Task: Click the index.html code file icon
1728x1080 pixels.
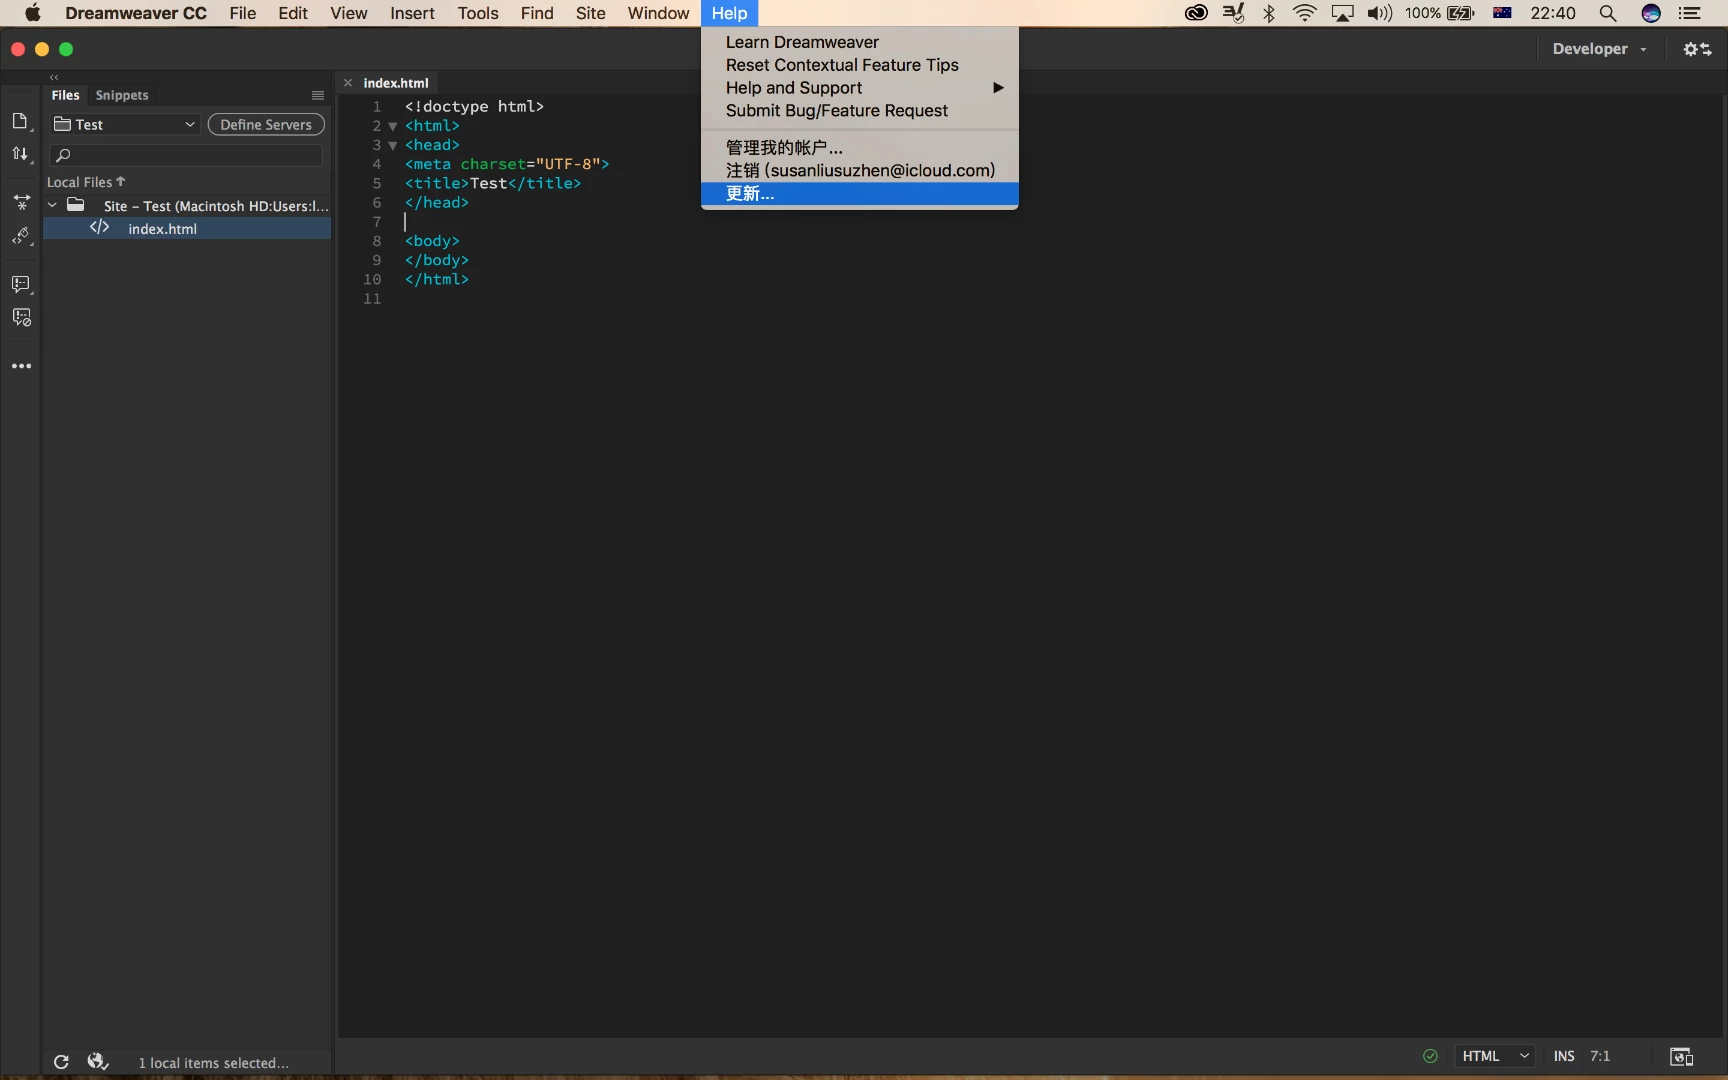Action: (99, 227)
